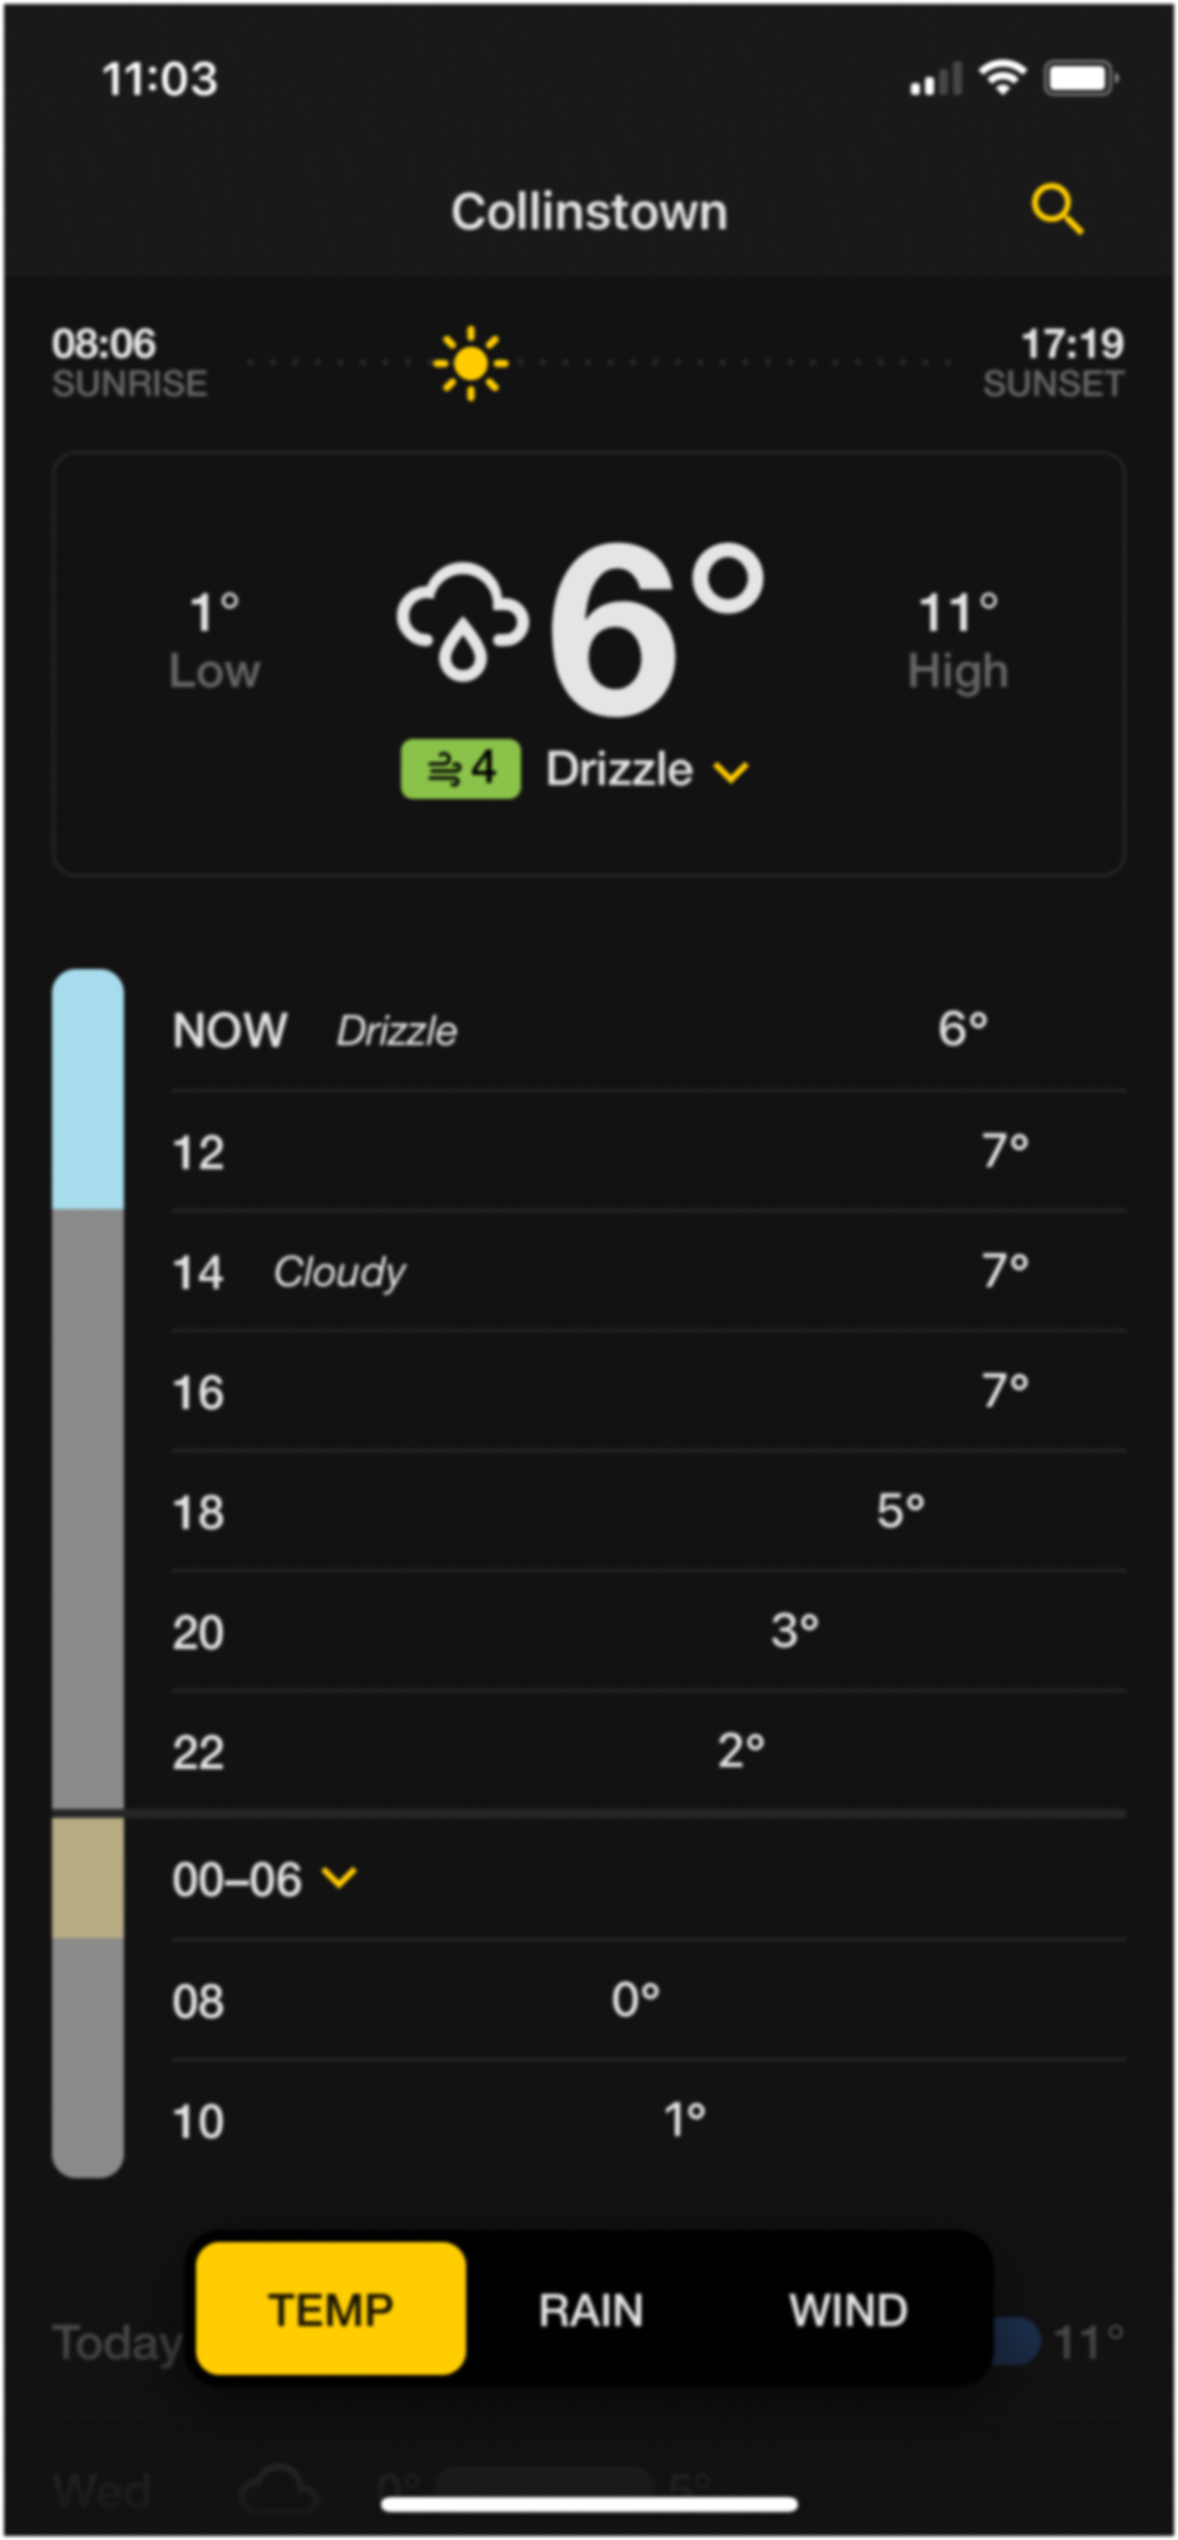The height and width of the screenshot is (2540, 1178).
Task: Toggle the WIND display
Action: tap(846, 2310)
